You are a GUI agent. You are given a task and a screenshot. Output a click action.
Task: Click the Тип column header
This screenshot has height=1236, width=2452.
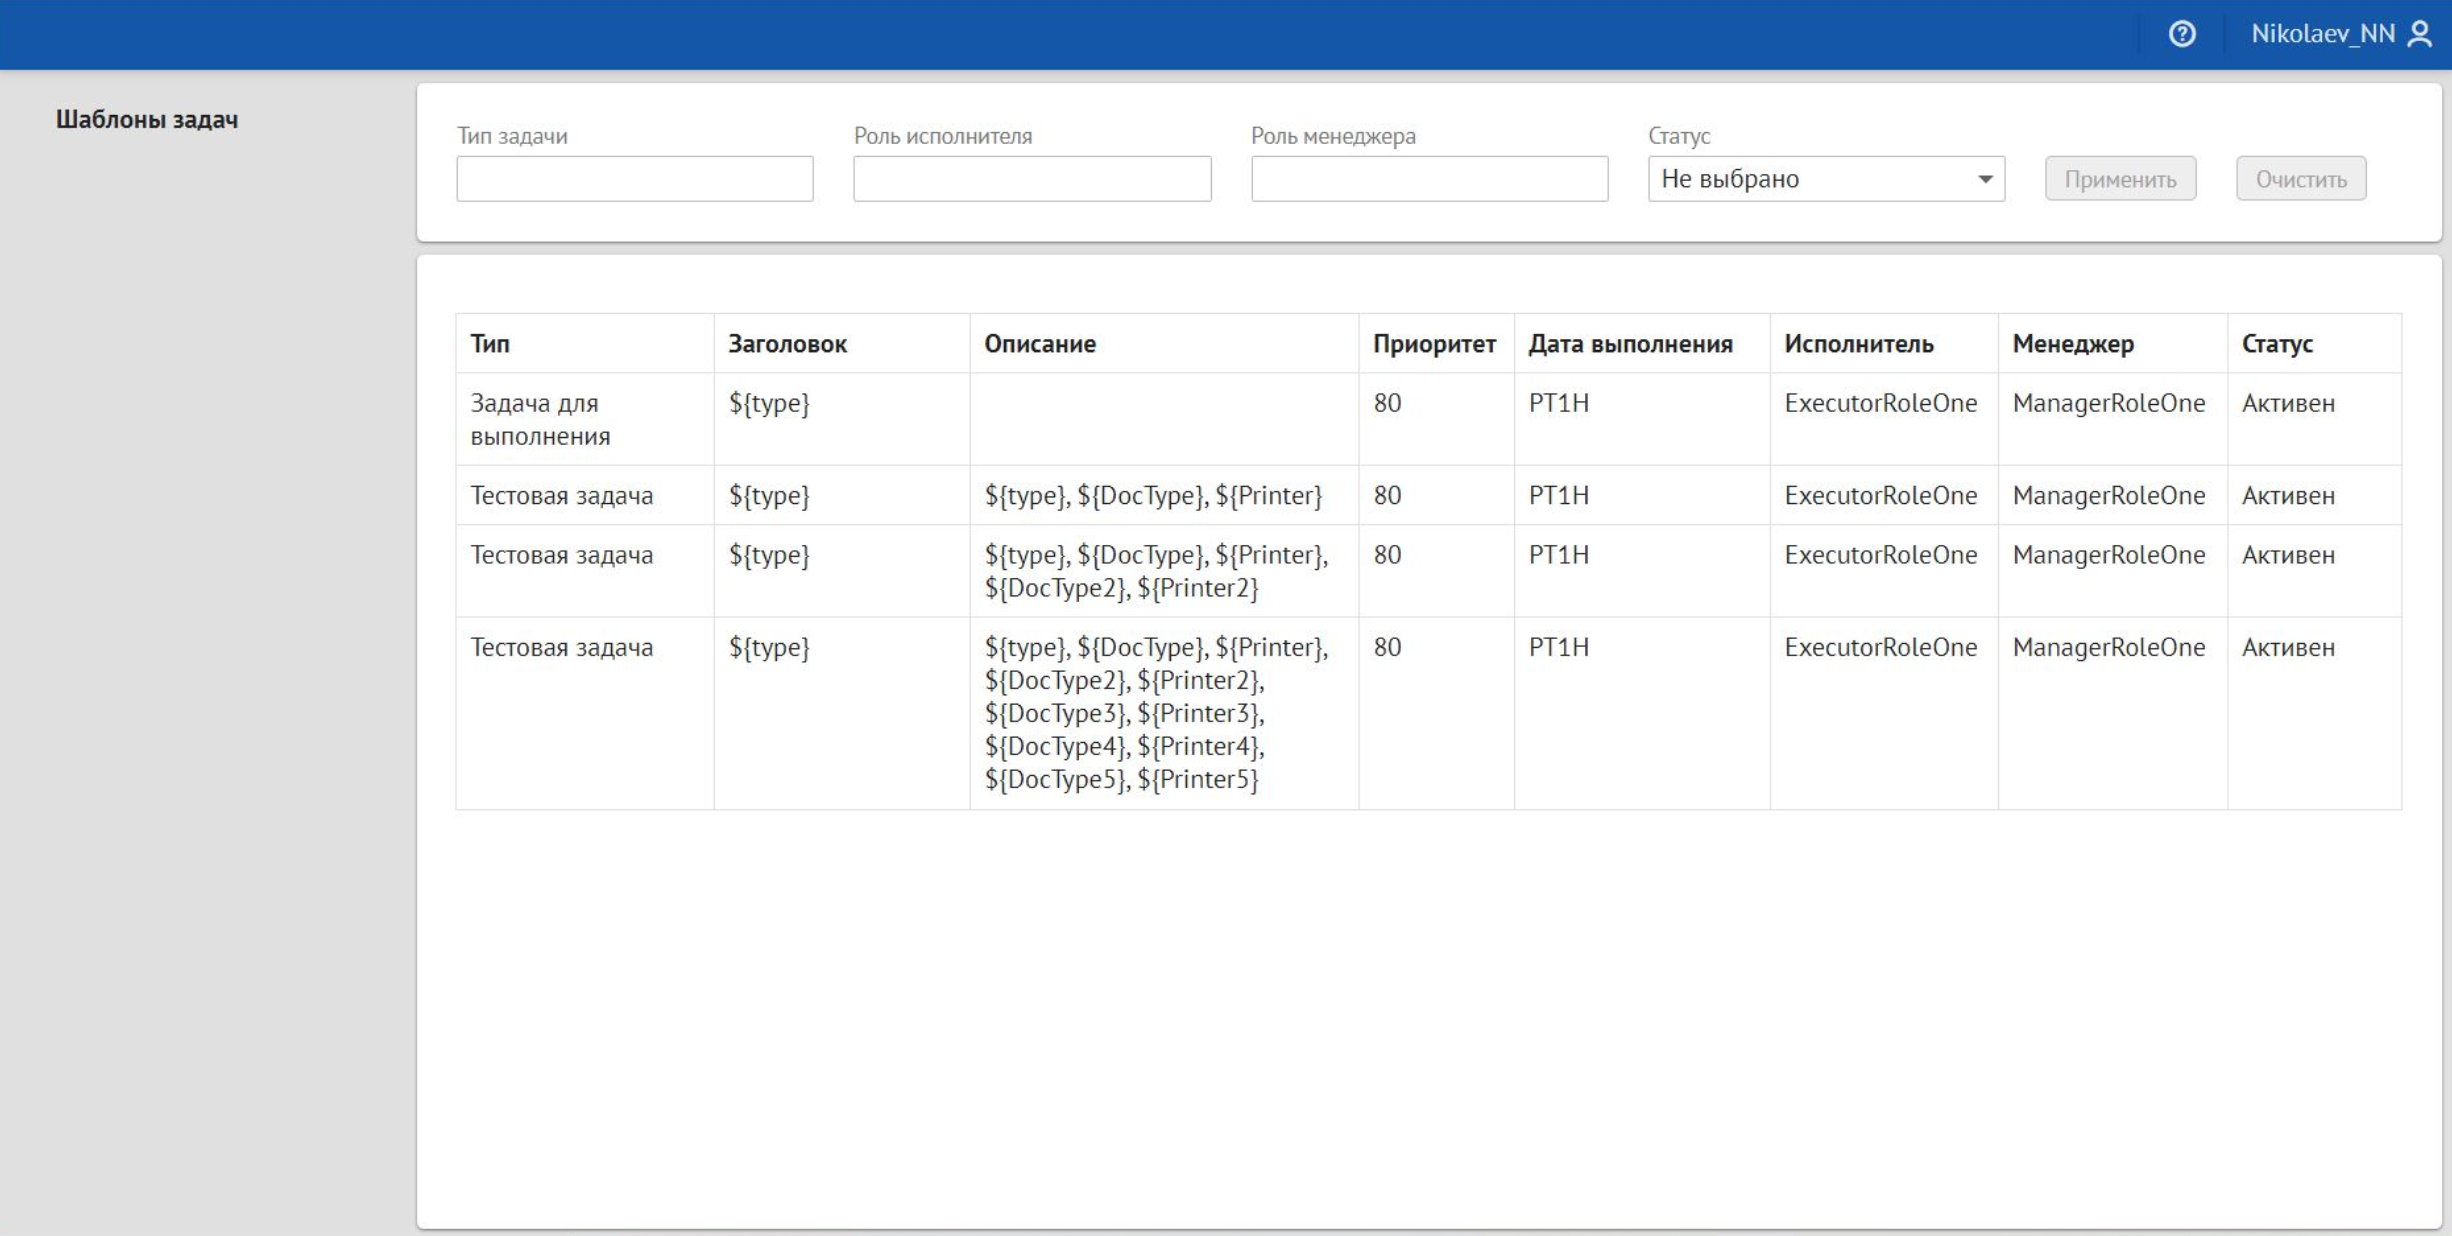tap(490, 344)
